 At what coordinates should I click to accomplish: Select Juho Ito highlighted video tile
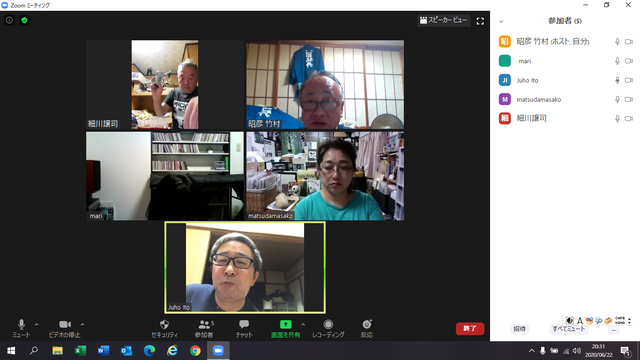[x=245, y=268]
